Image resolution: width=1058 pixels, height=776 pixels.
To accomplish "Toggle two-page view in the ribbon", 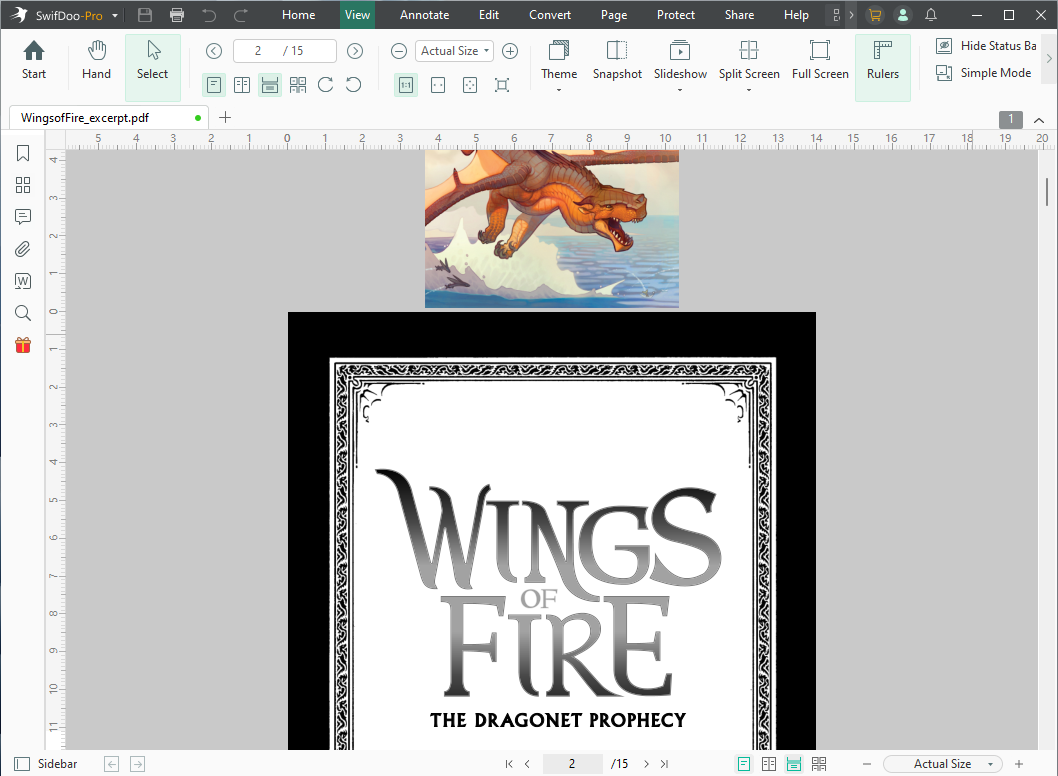I will point(242,84).
